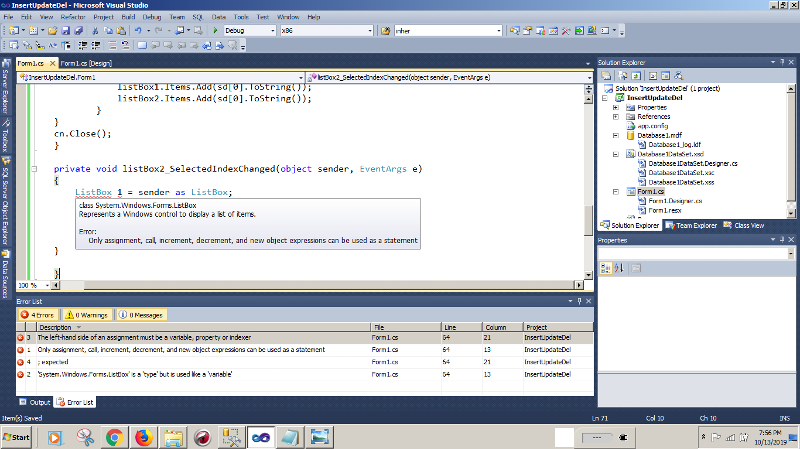Click Show All Files in Solution Explorer
800x449 pixels.
tap(622, 76)
